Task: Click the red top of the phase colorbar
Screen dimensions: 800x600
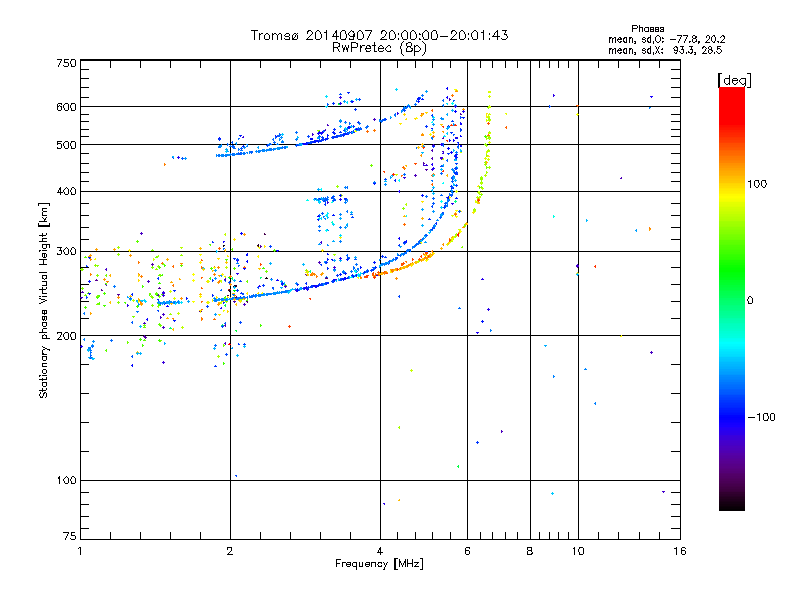Action: coord(731,94)
